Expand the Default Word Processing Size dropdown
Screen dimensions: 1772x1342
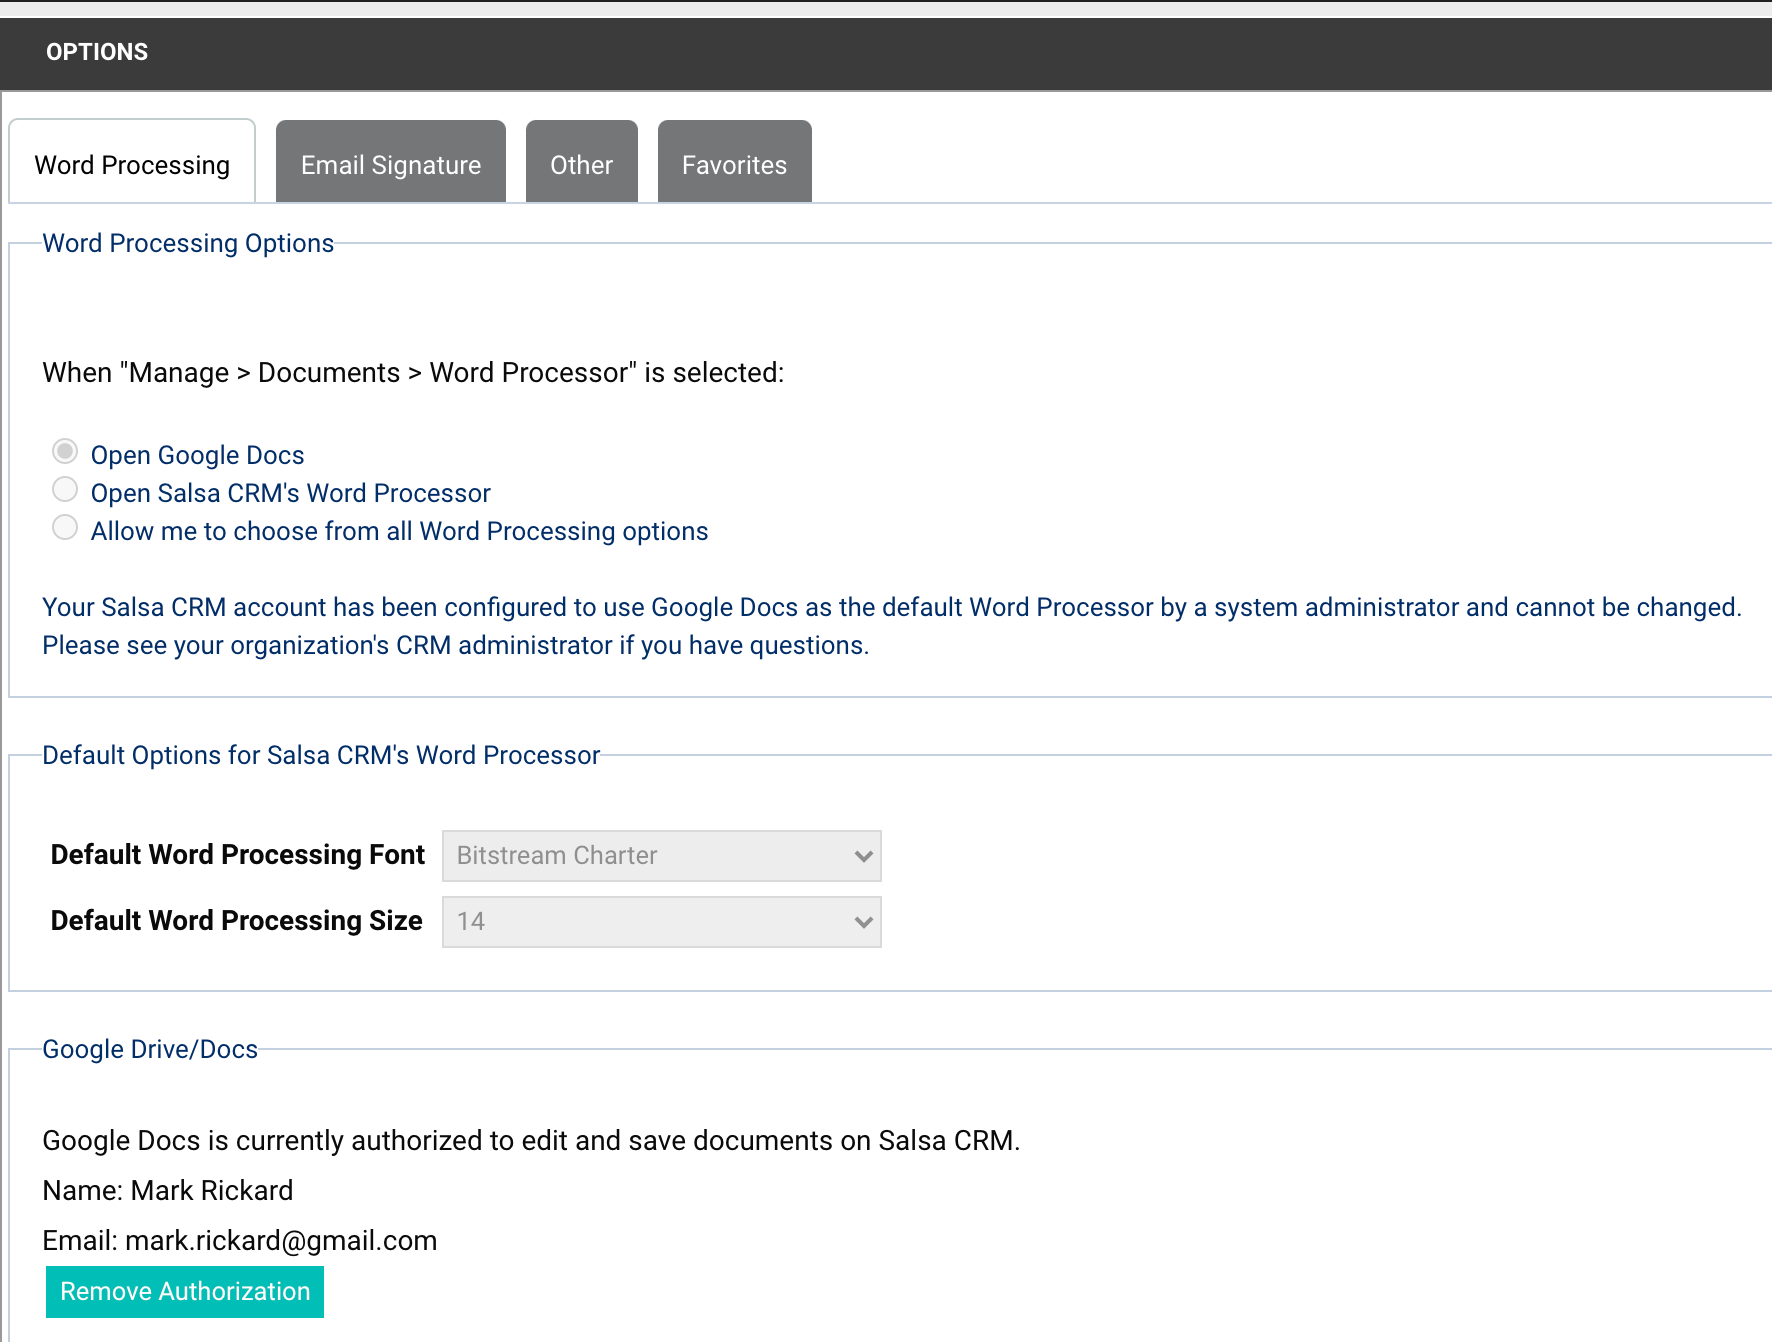point(662,922)
